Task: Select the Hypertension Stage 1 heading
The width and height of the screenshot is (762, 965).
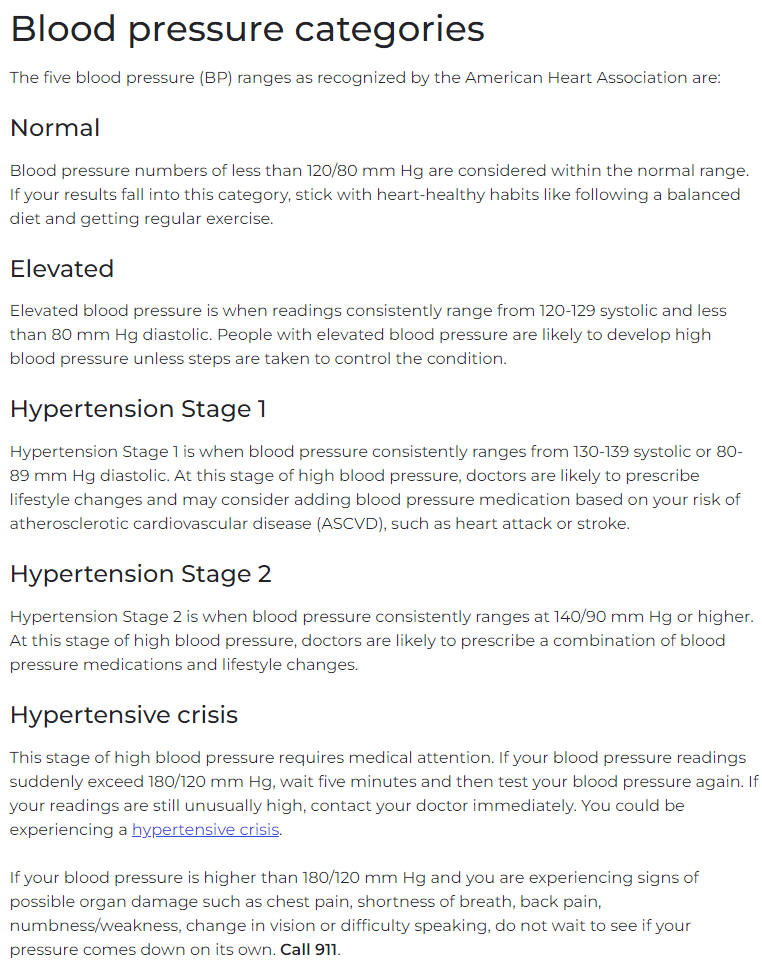Action: (x=138, y=409)
